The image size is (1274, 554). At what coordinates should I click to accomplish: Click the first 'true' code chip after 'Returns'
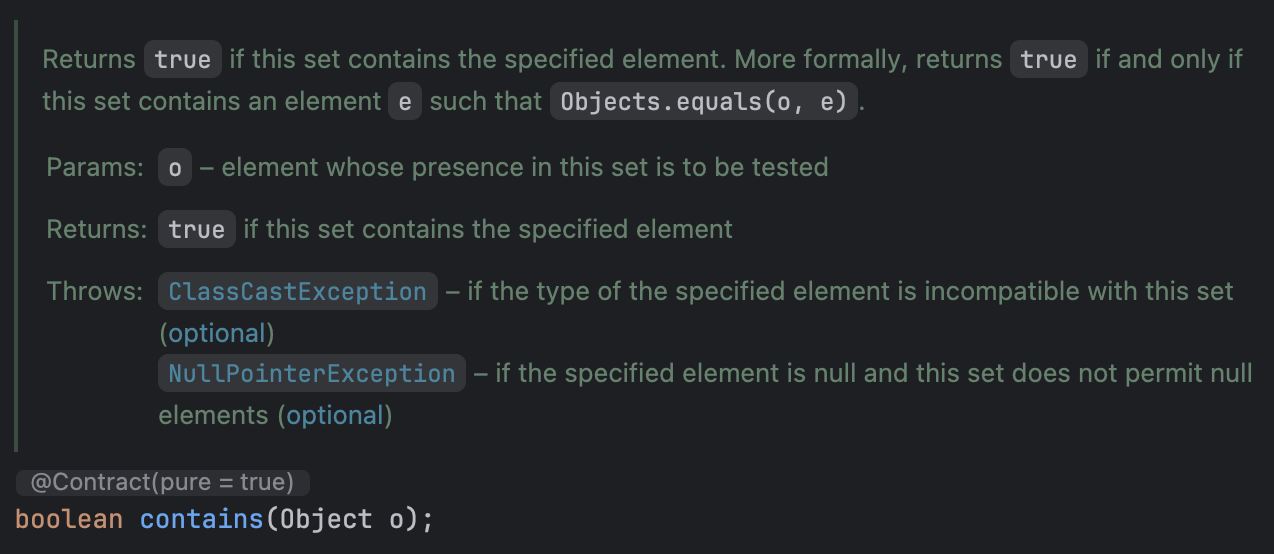point(183,59)
